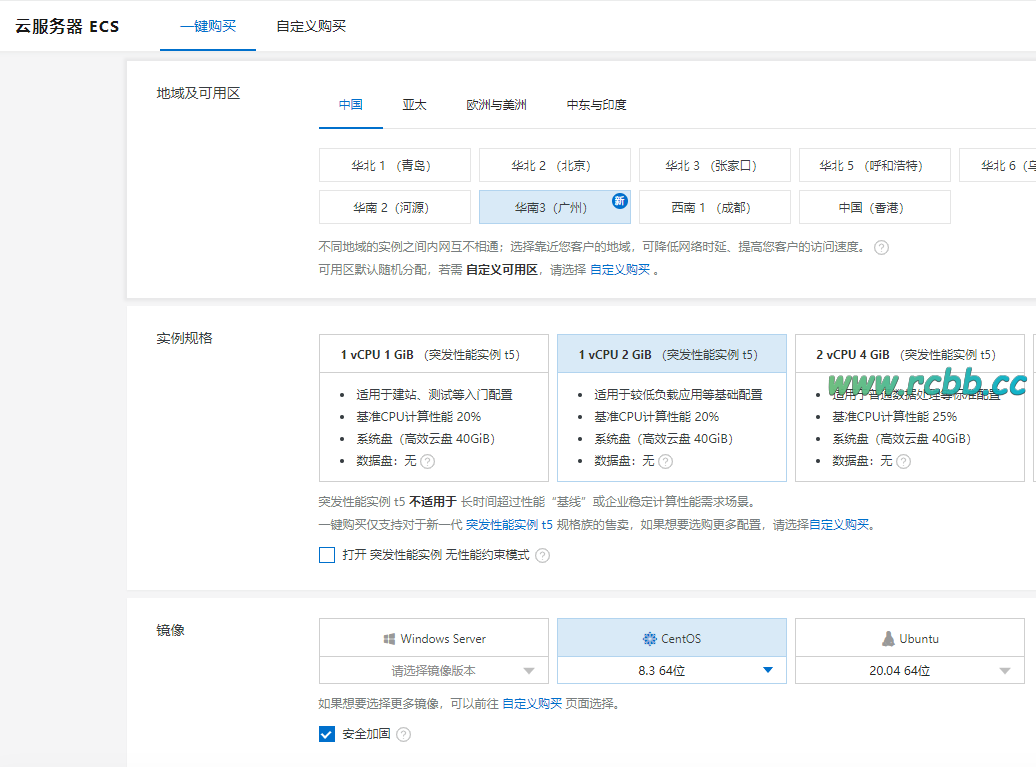Choose region 华北 5 (呼和浩特)

(x=874, y=165)
